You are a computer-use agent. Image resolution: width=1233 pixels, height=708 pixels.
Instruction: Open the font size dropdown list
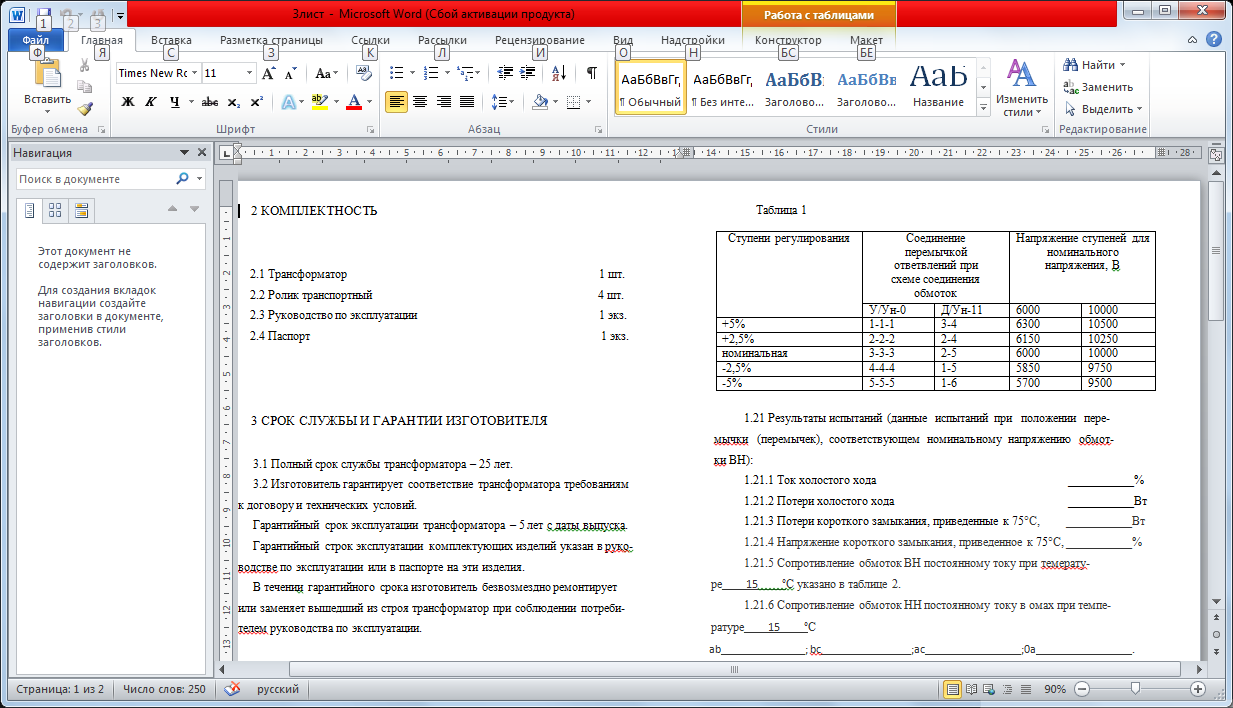pos(248,73)
